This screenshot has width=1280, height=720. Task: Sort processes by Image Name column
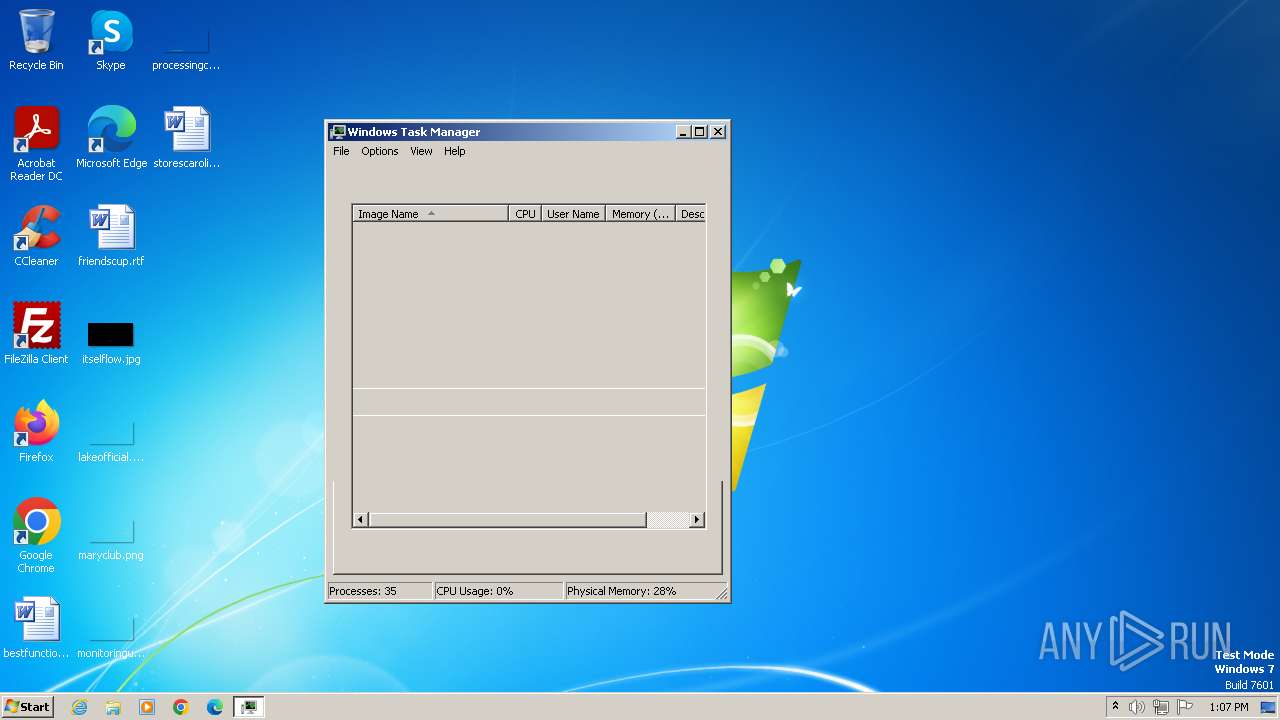point(430,214)
